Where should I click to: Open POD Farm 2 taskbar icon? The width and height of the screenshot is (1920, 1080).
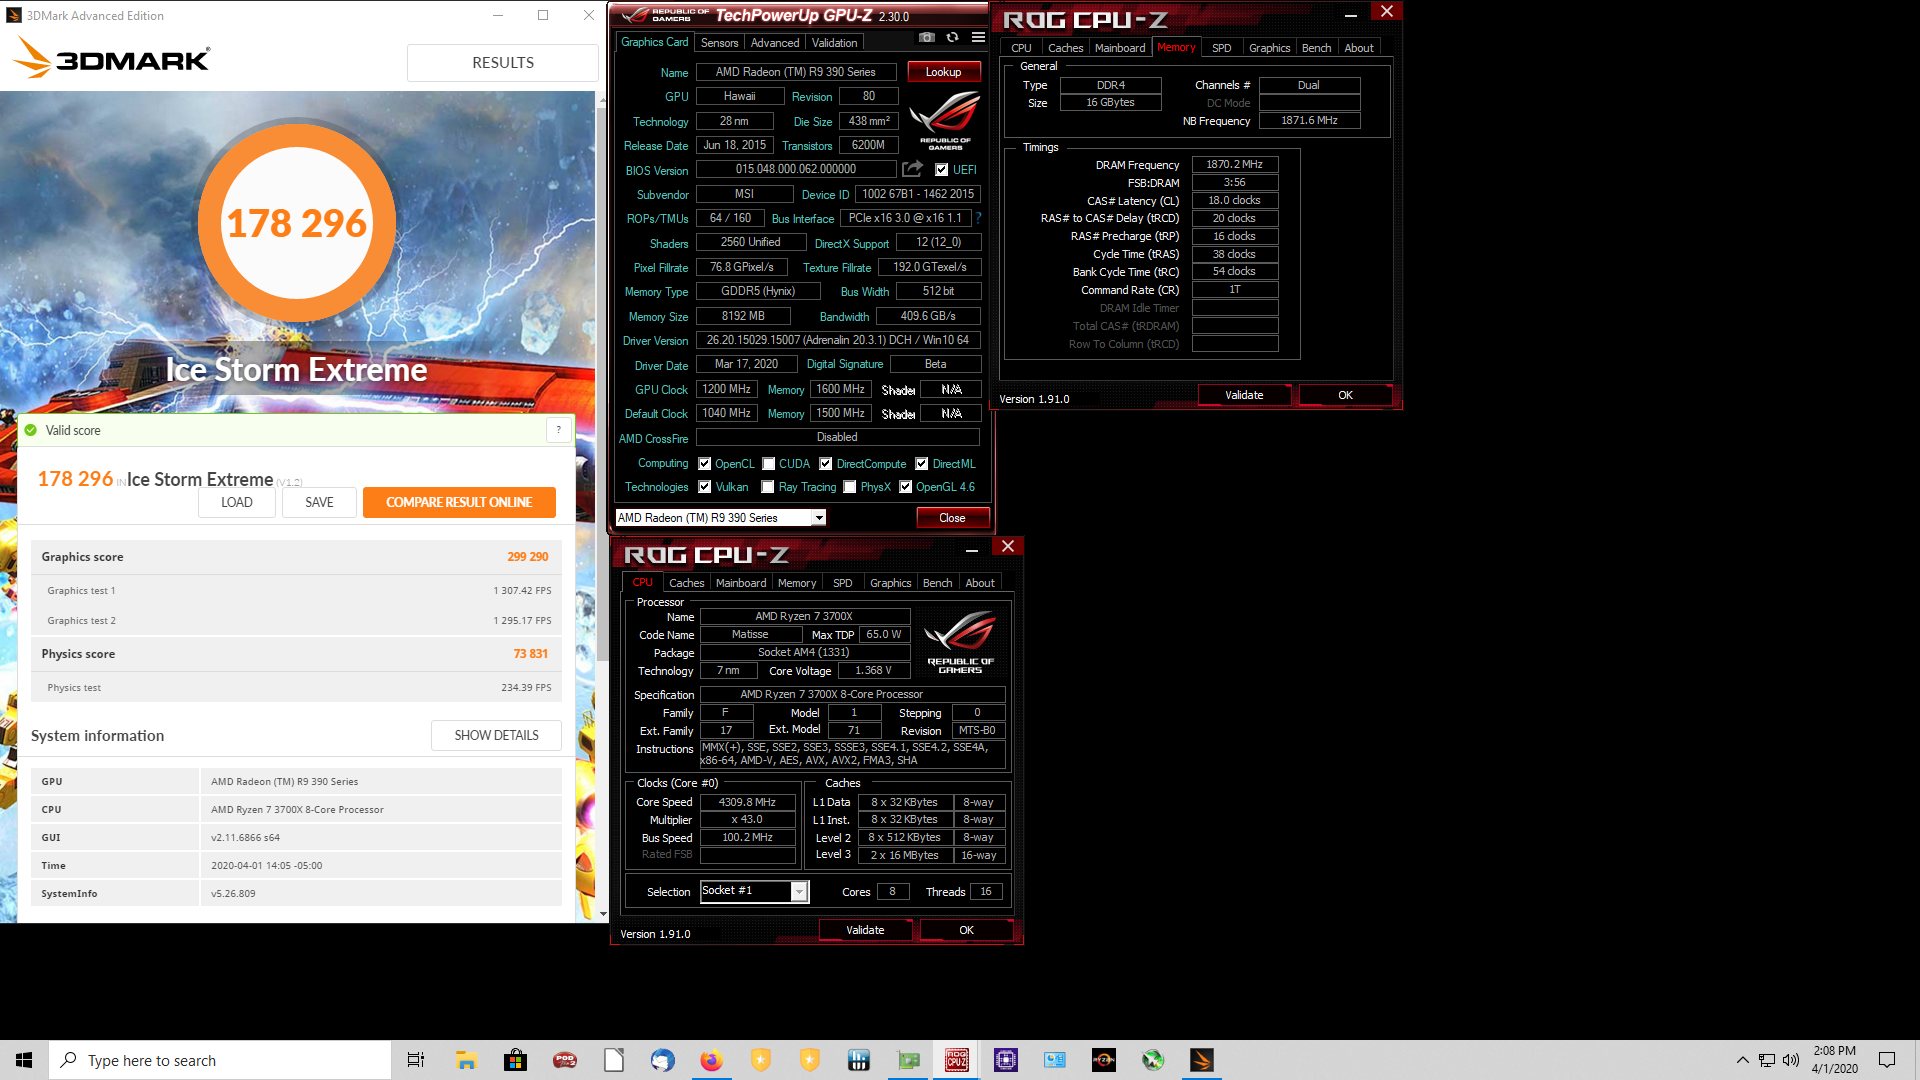coord(565,1060)
